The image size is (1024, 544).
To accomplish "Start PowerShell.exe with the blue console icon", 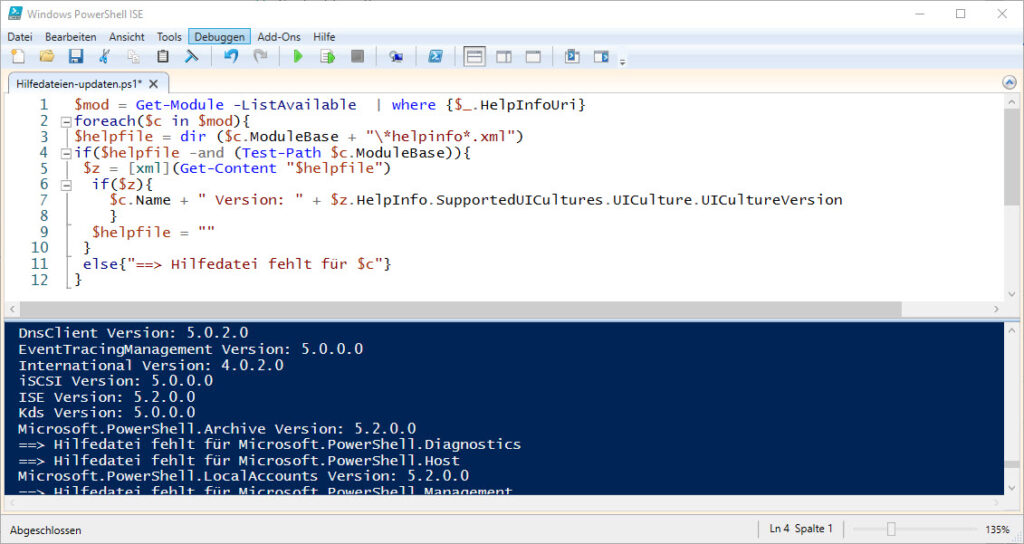I will tap(435, 57).
